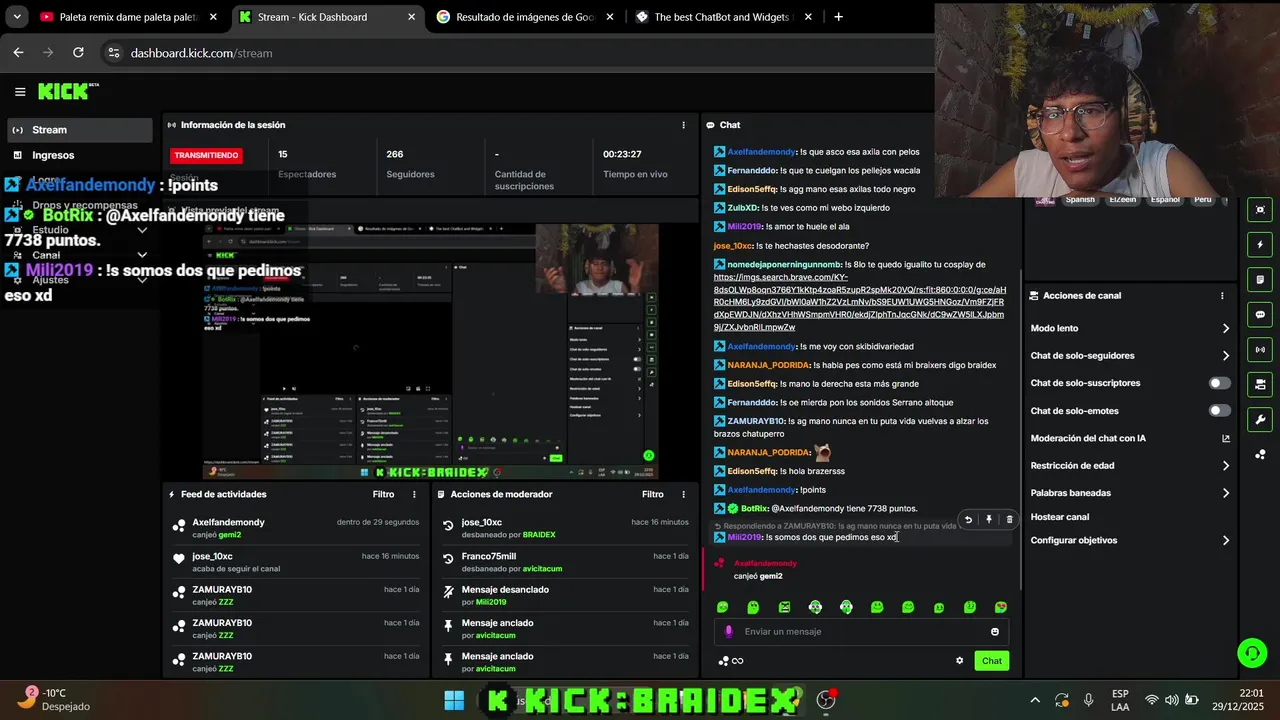Viewport: 1280px width, 720px height.
Task: Open Filtro in Feed de actividades
Action: click(383, 494)
